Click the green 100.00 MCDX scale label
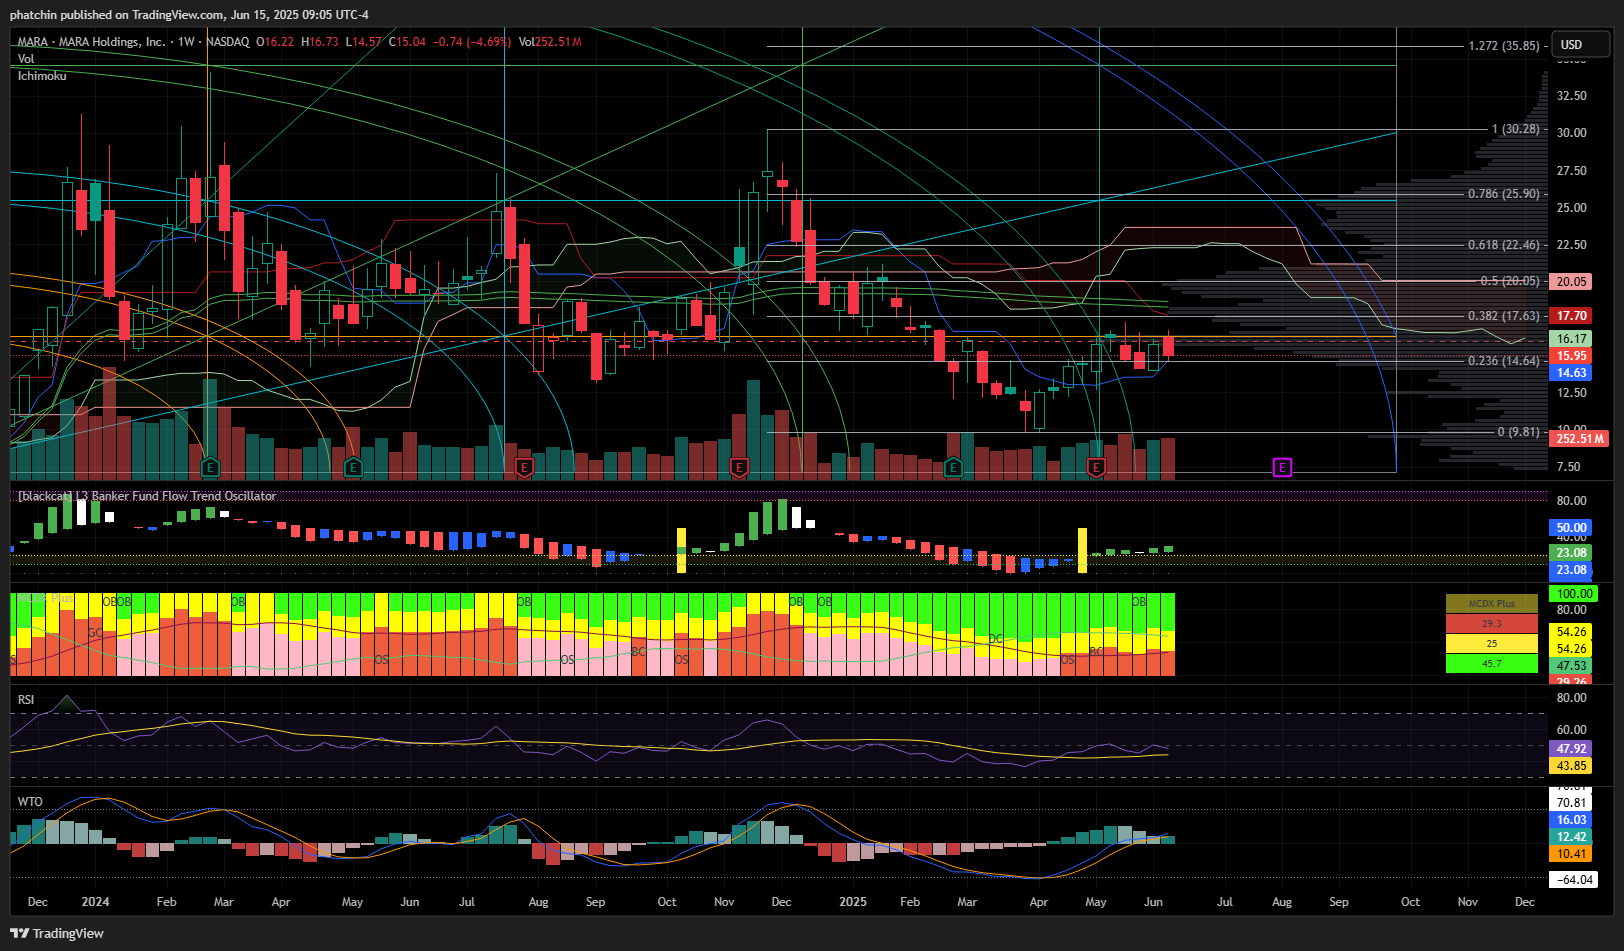The height and width of the screenshot is (951, 1624). (x=1574, y=594)
